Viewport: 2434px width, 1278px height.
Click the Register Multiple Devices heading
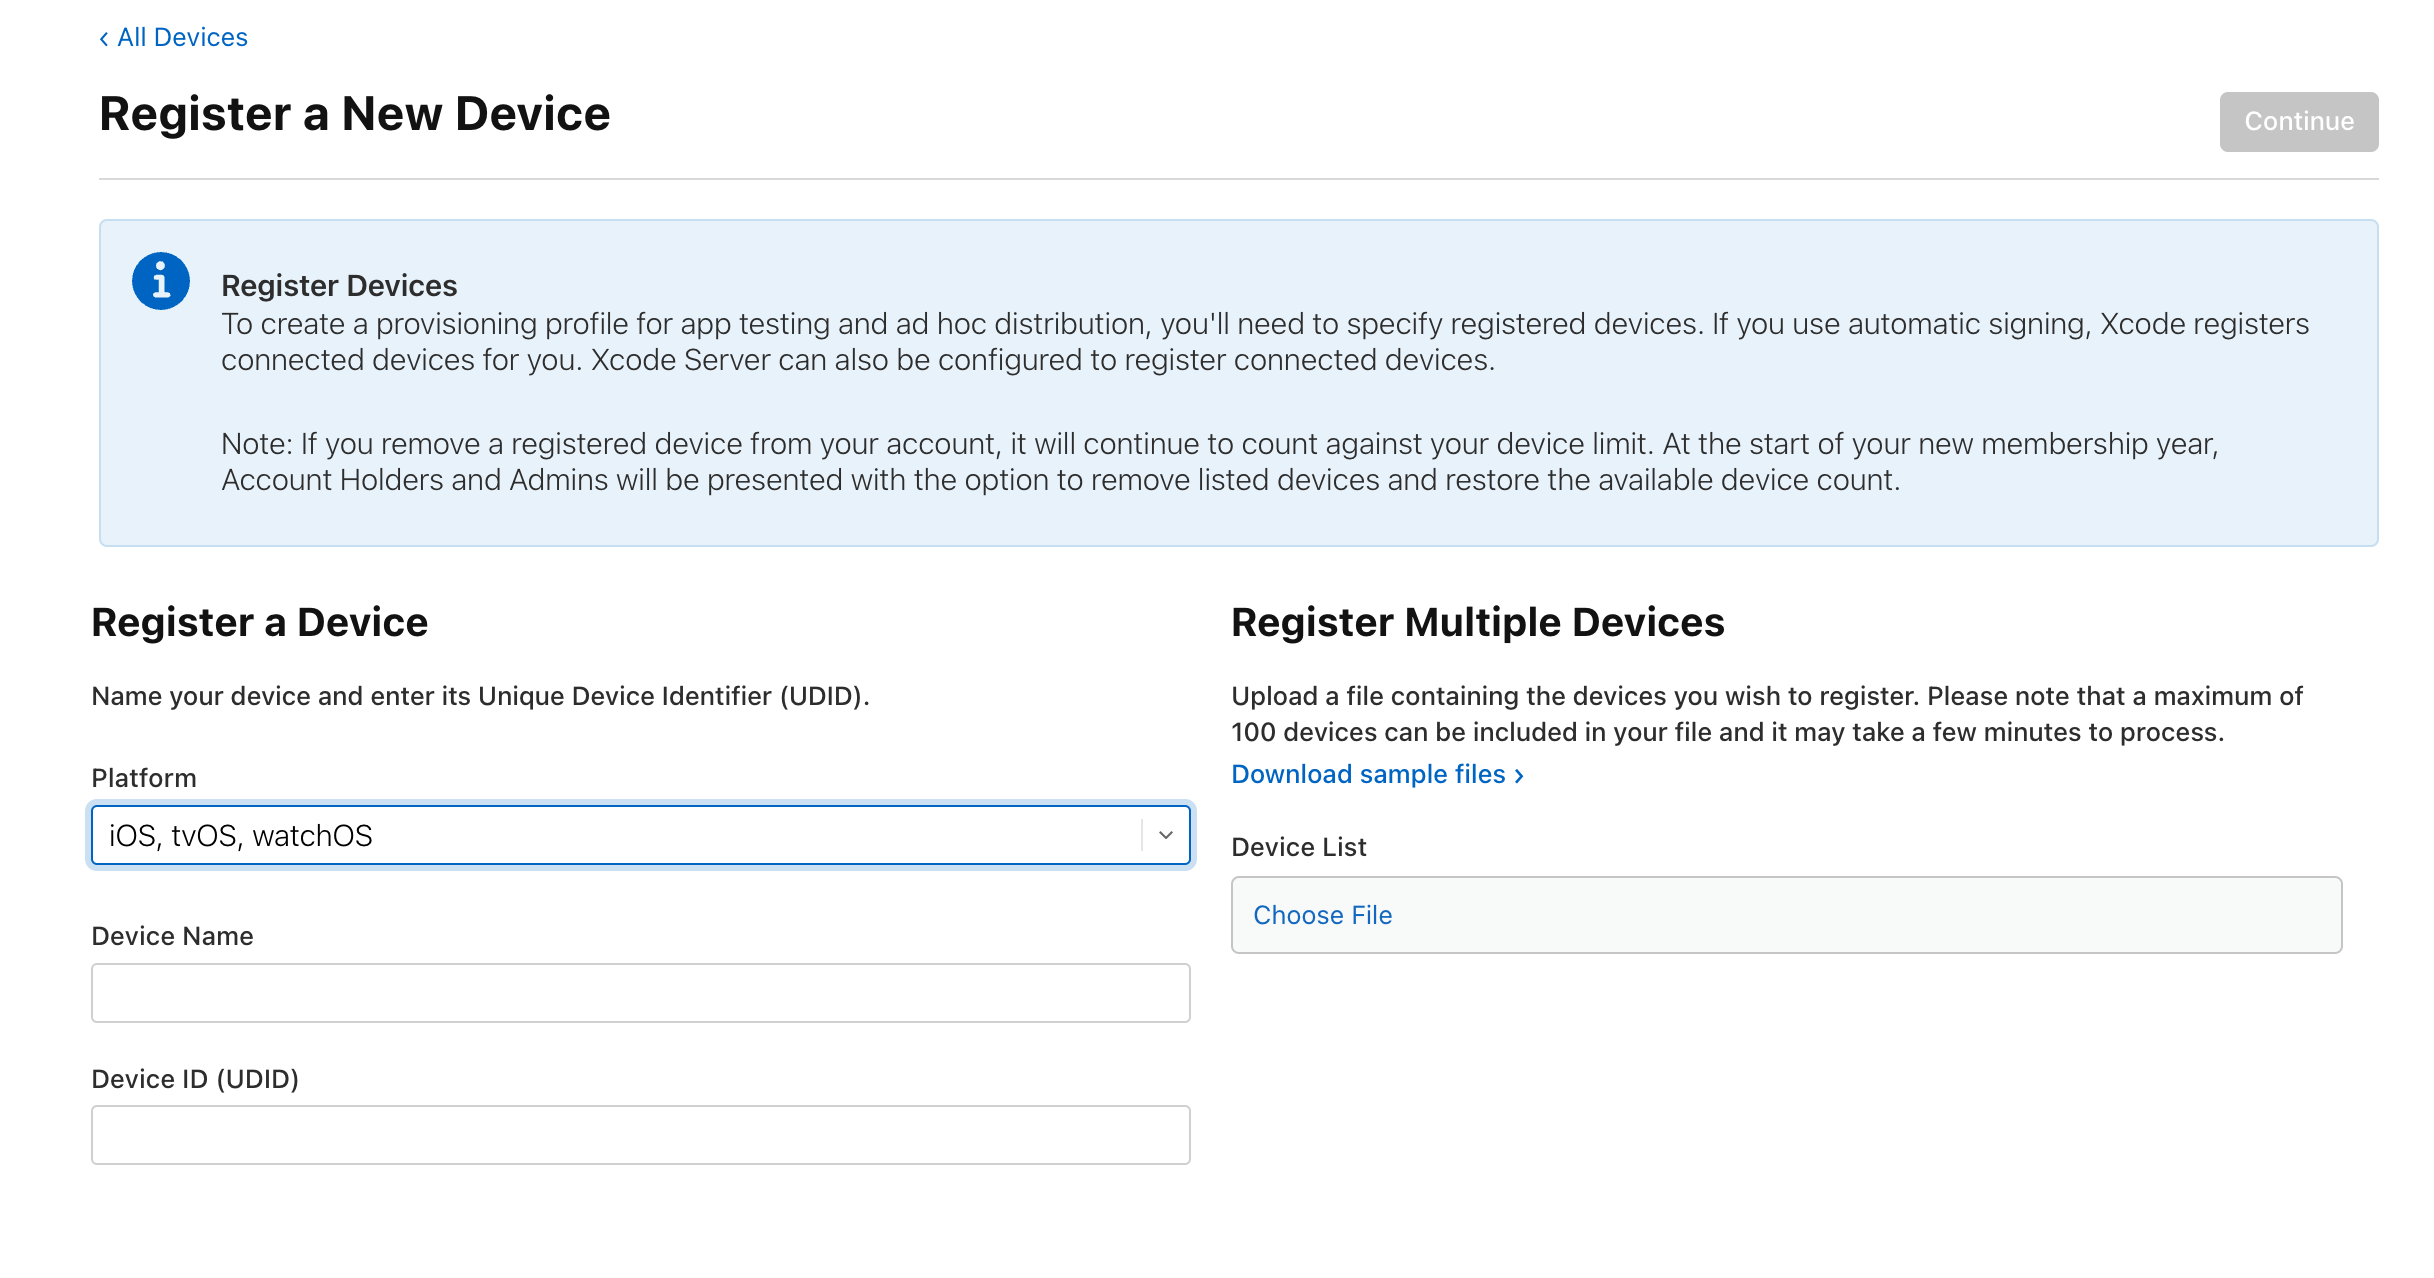tap(1477, 622)
